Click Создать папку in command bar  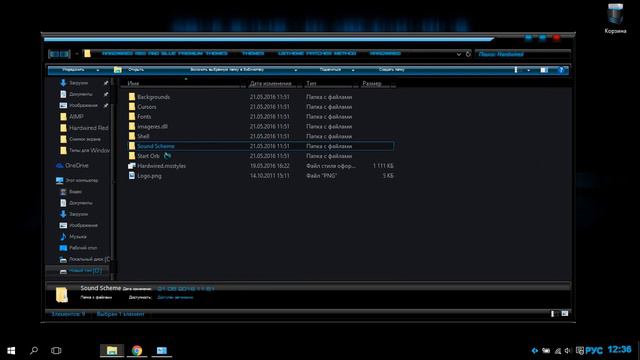pyautogui.click(x=391, y=70)
